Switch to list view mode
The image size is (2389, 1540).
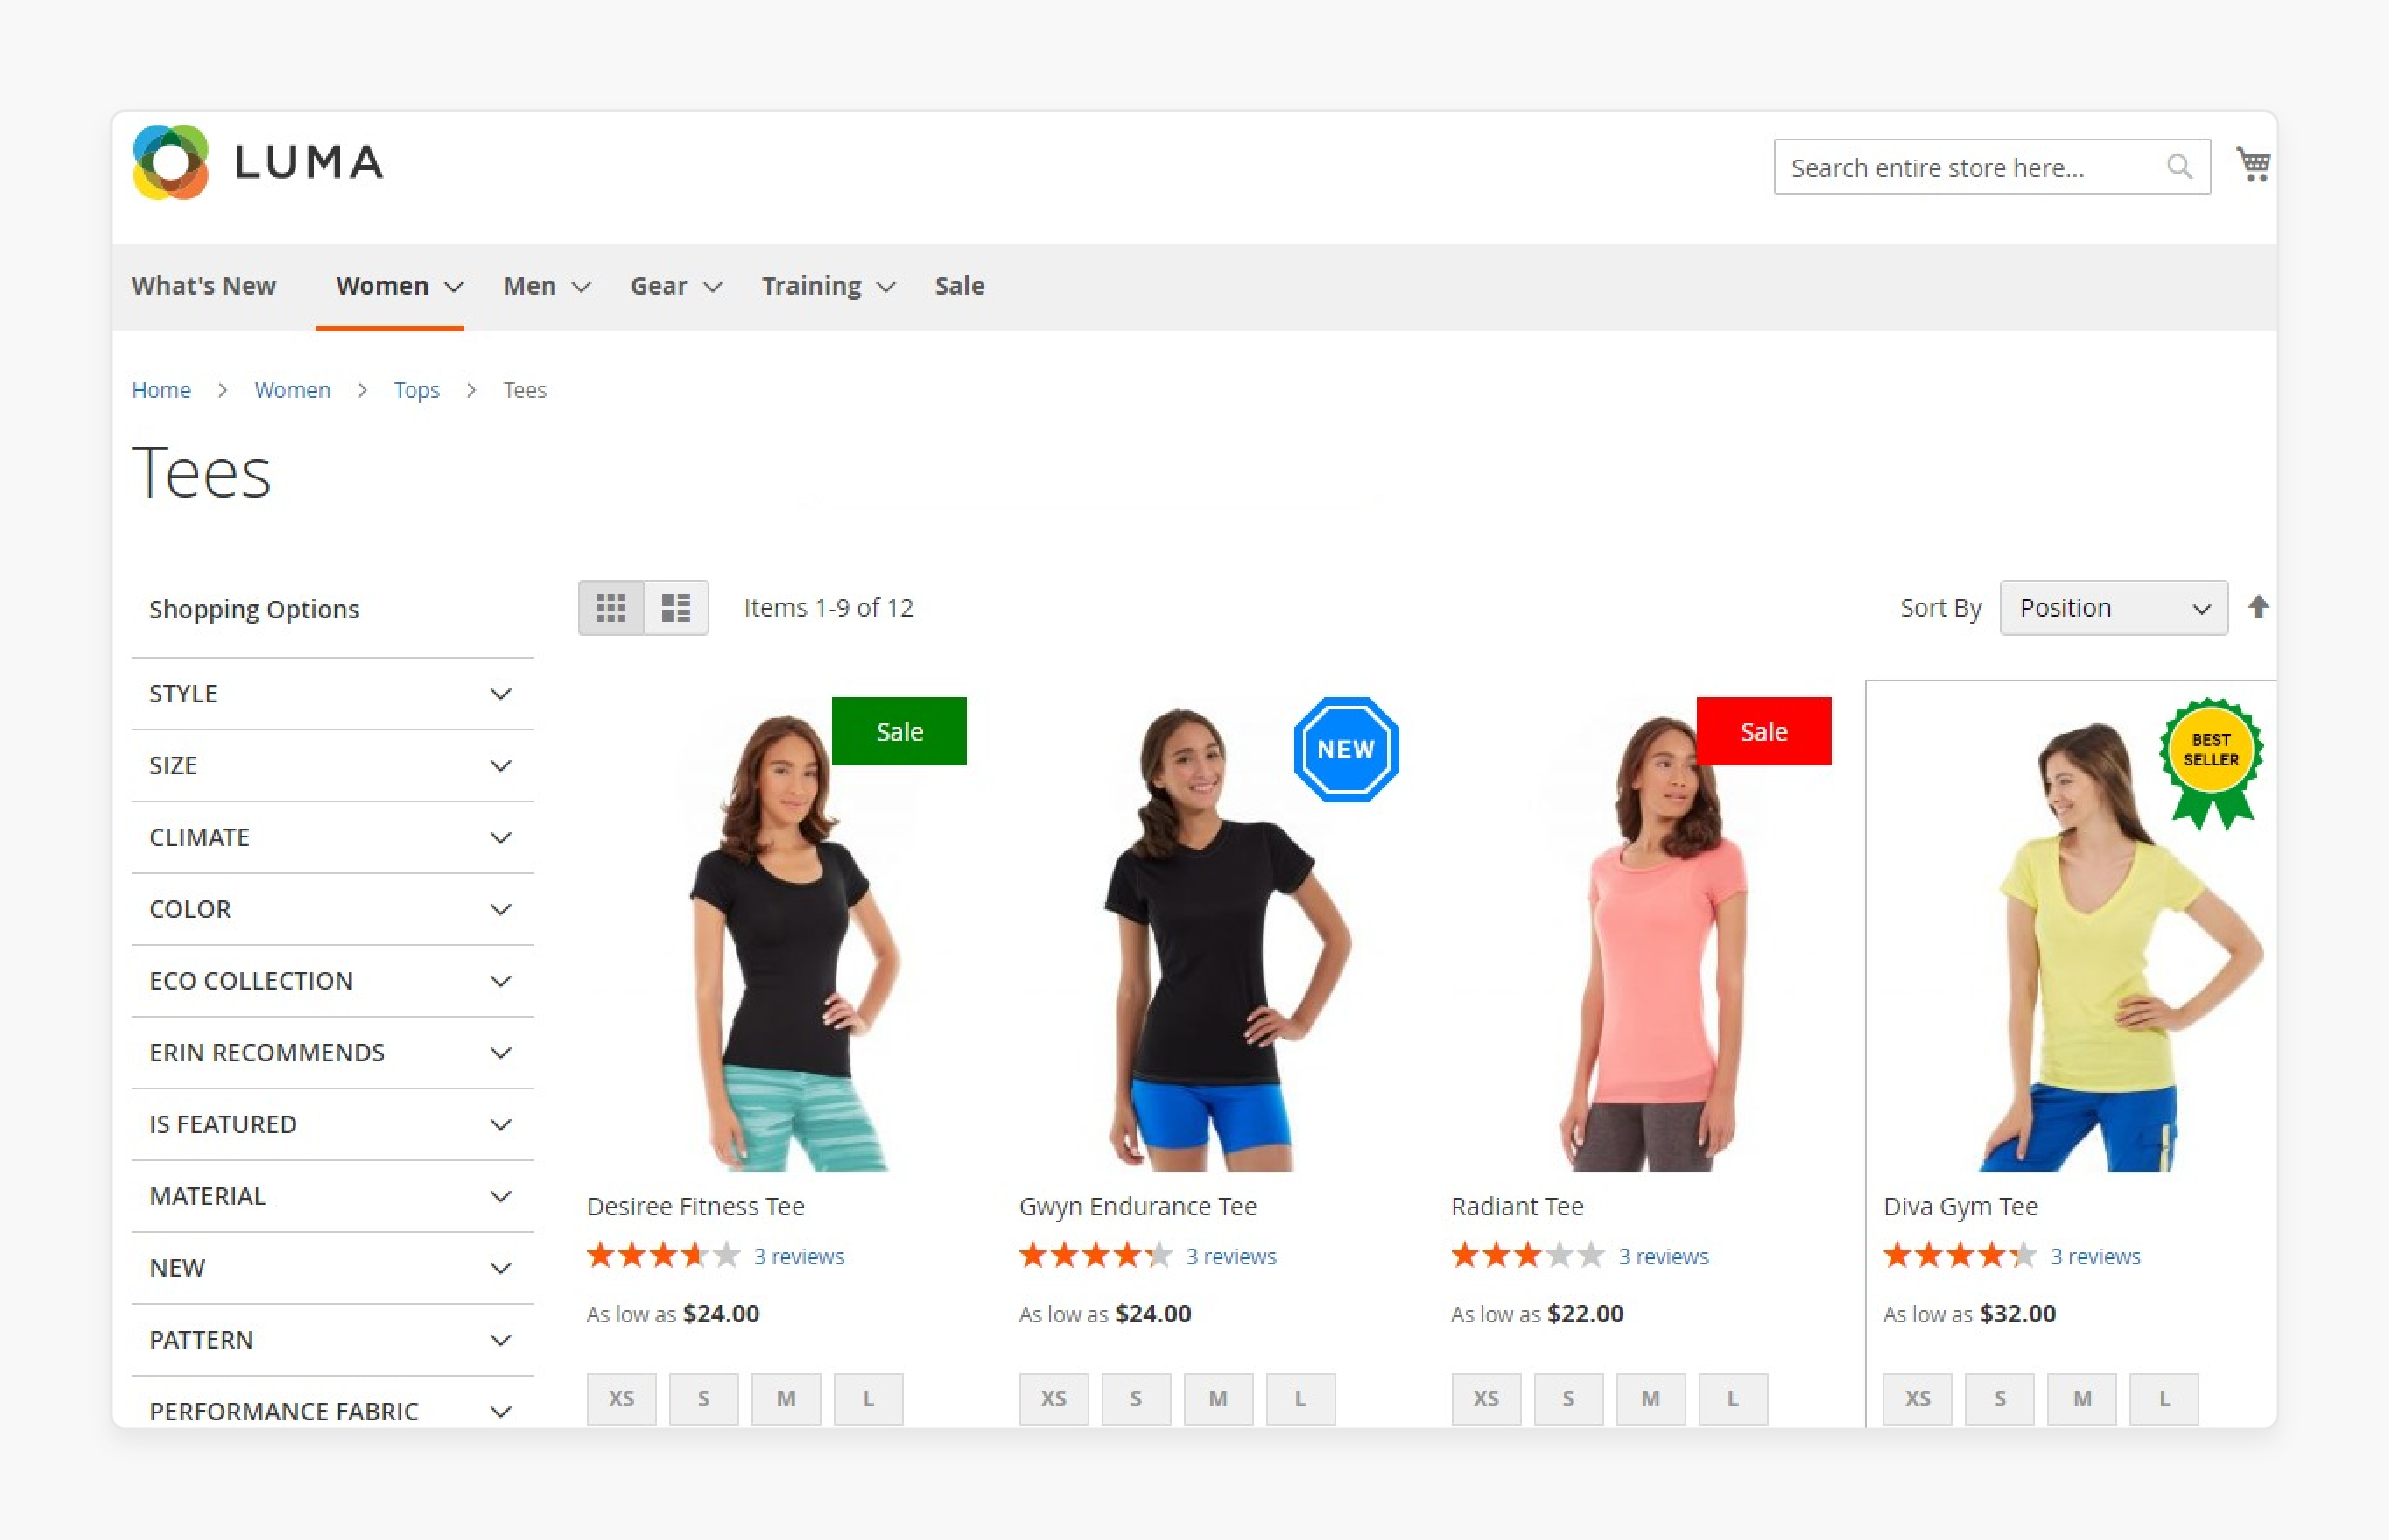(676, 608)
